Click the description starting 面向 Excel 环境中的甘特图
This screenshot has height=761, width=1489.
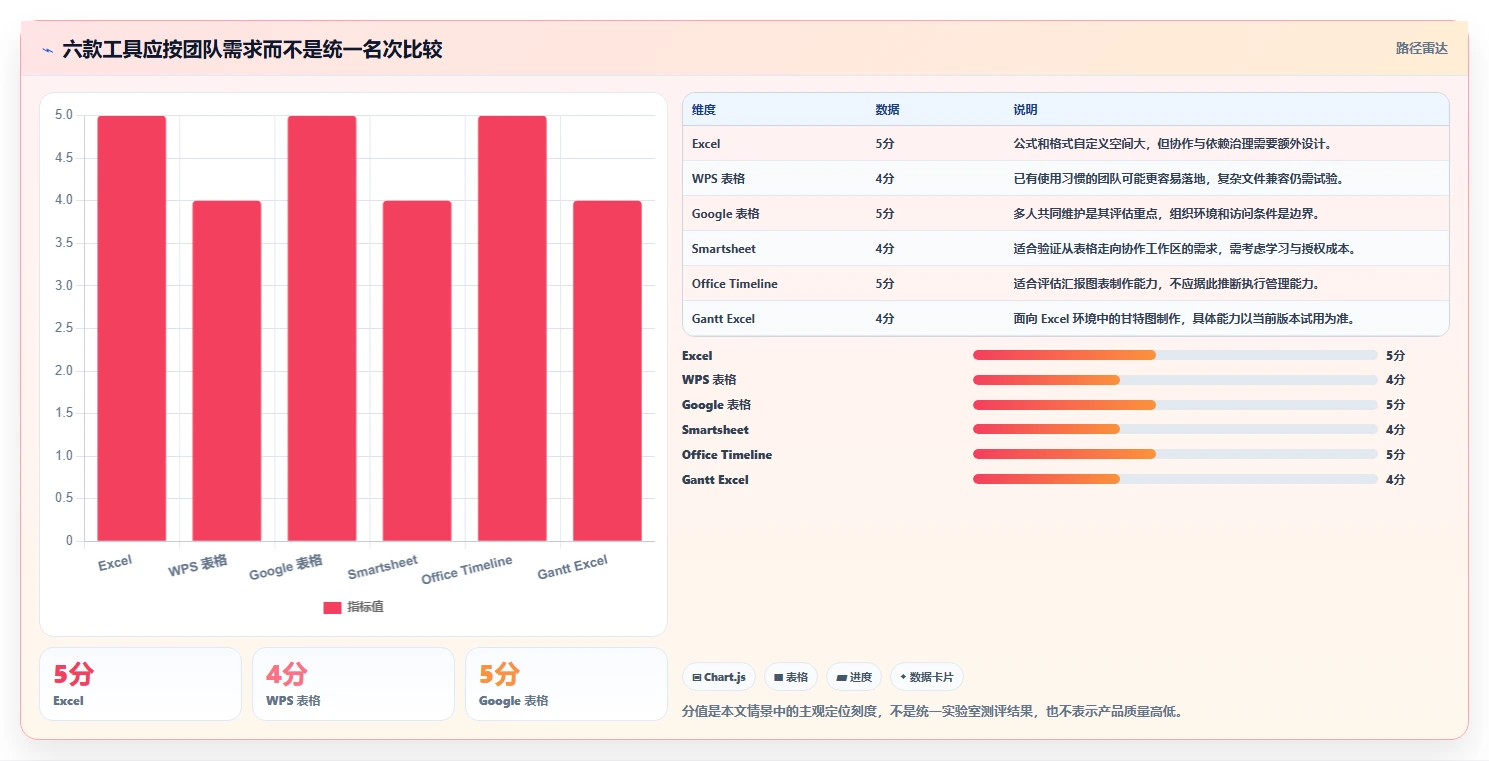1183,319
